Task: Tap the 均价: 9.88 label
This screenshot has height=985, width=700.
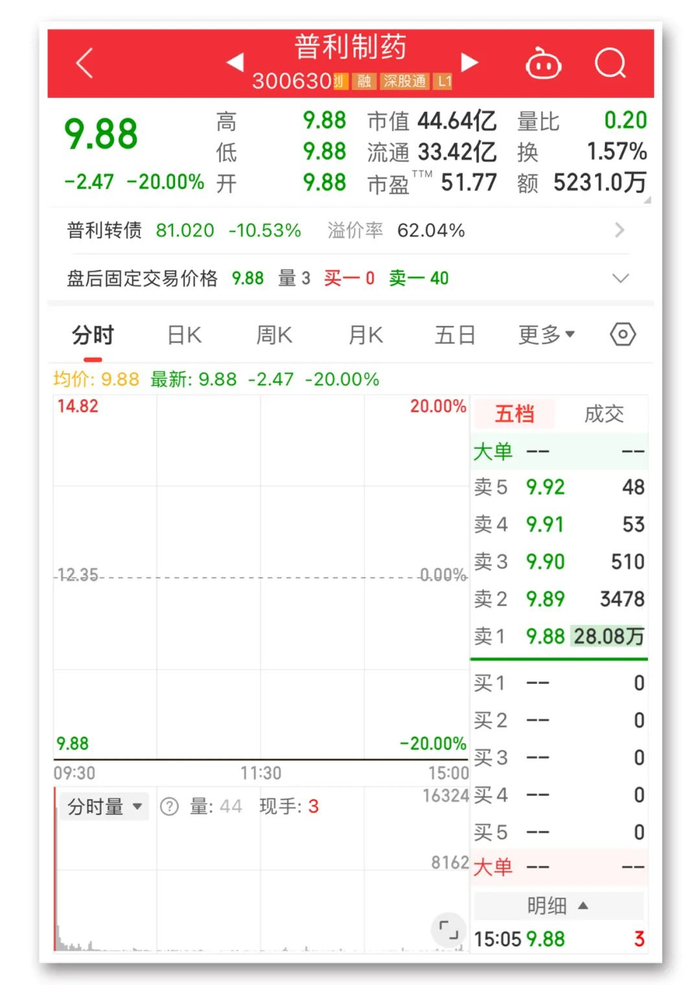Action: click(x=96, y=379)
